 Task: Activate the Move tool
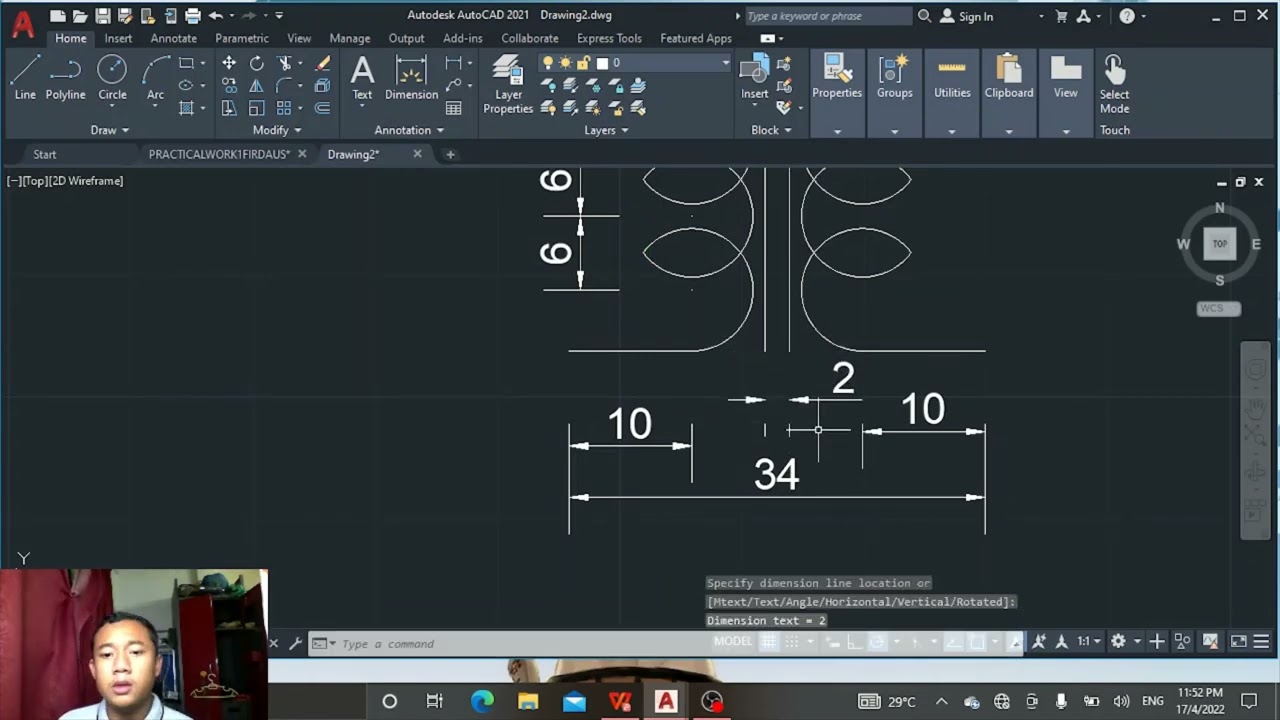click(x=229, y=63)
